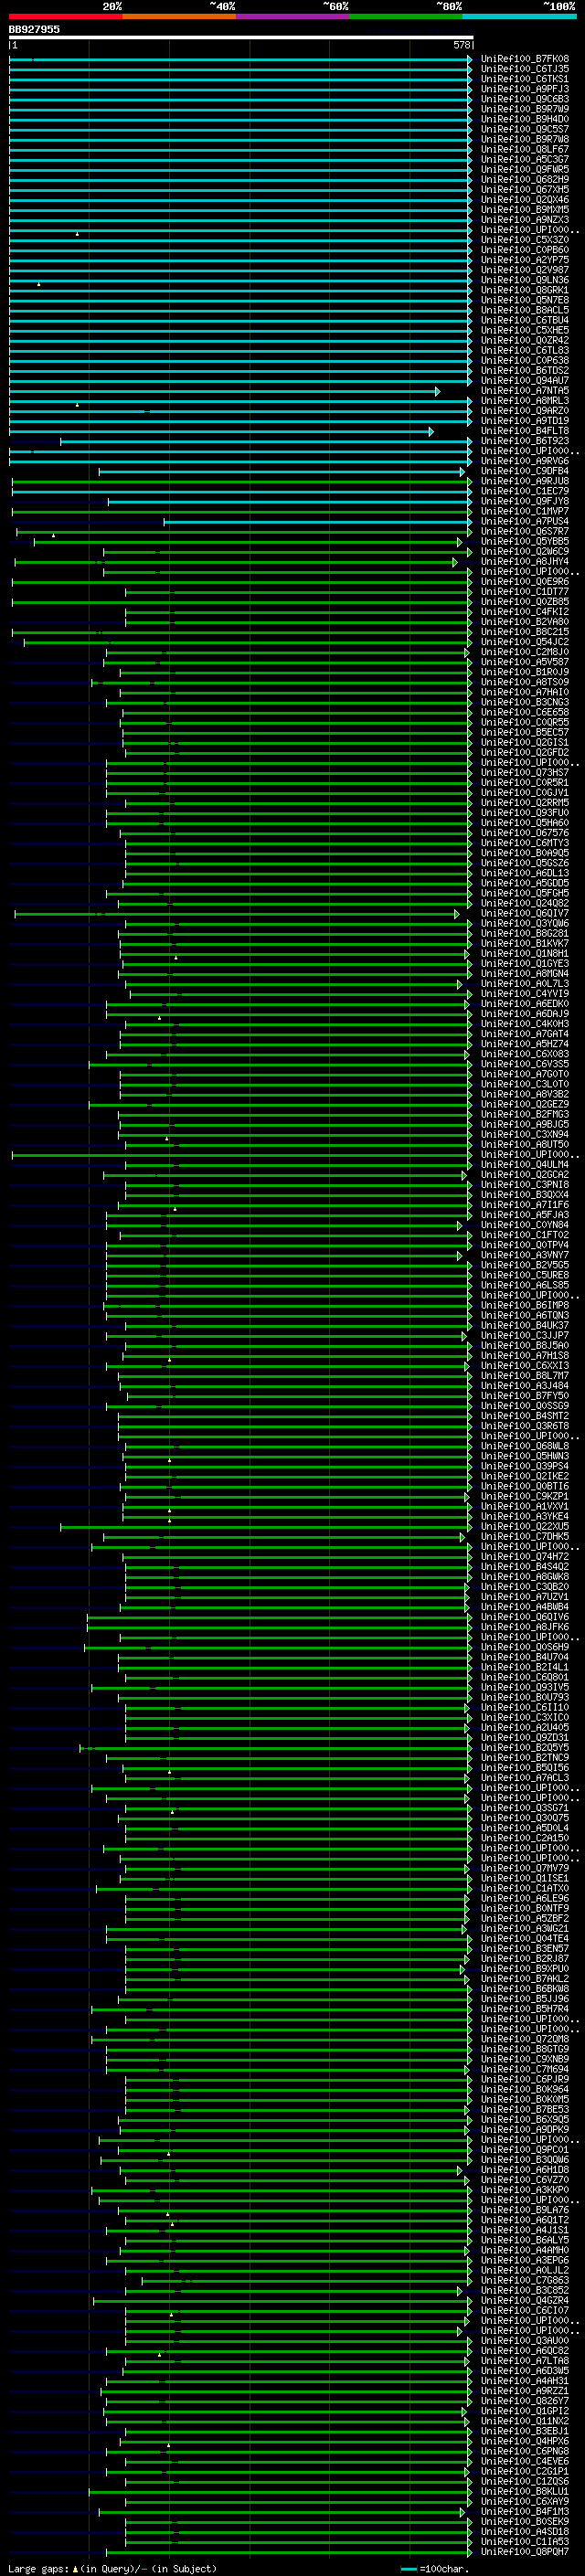Open hit UniRef100_B3C852

pos(524,2290)
